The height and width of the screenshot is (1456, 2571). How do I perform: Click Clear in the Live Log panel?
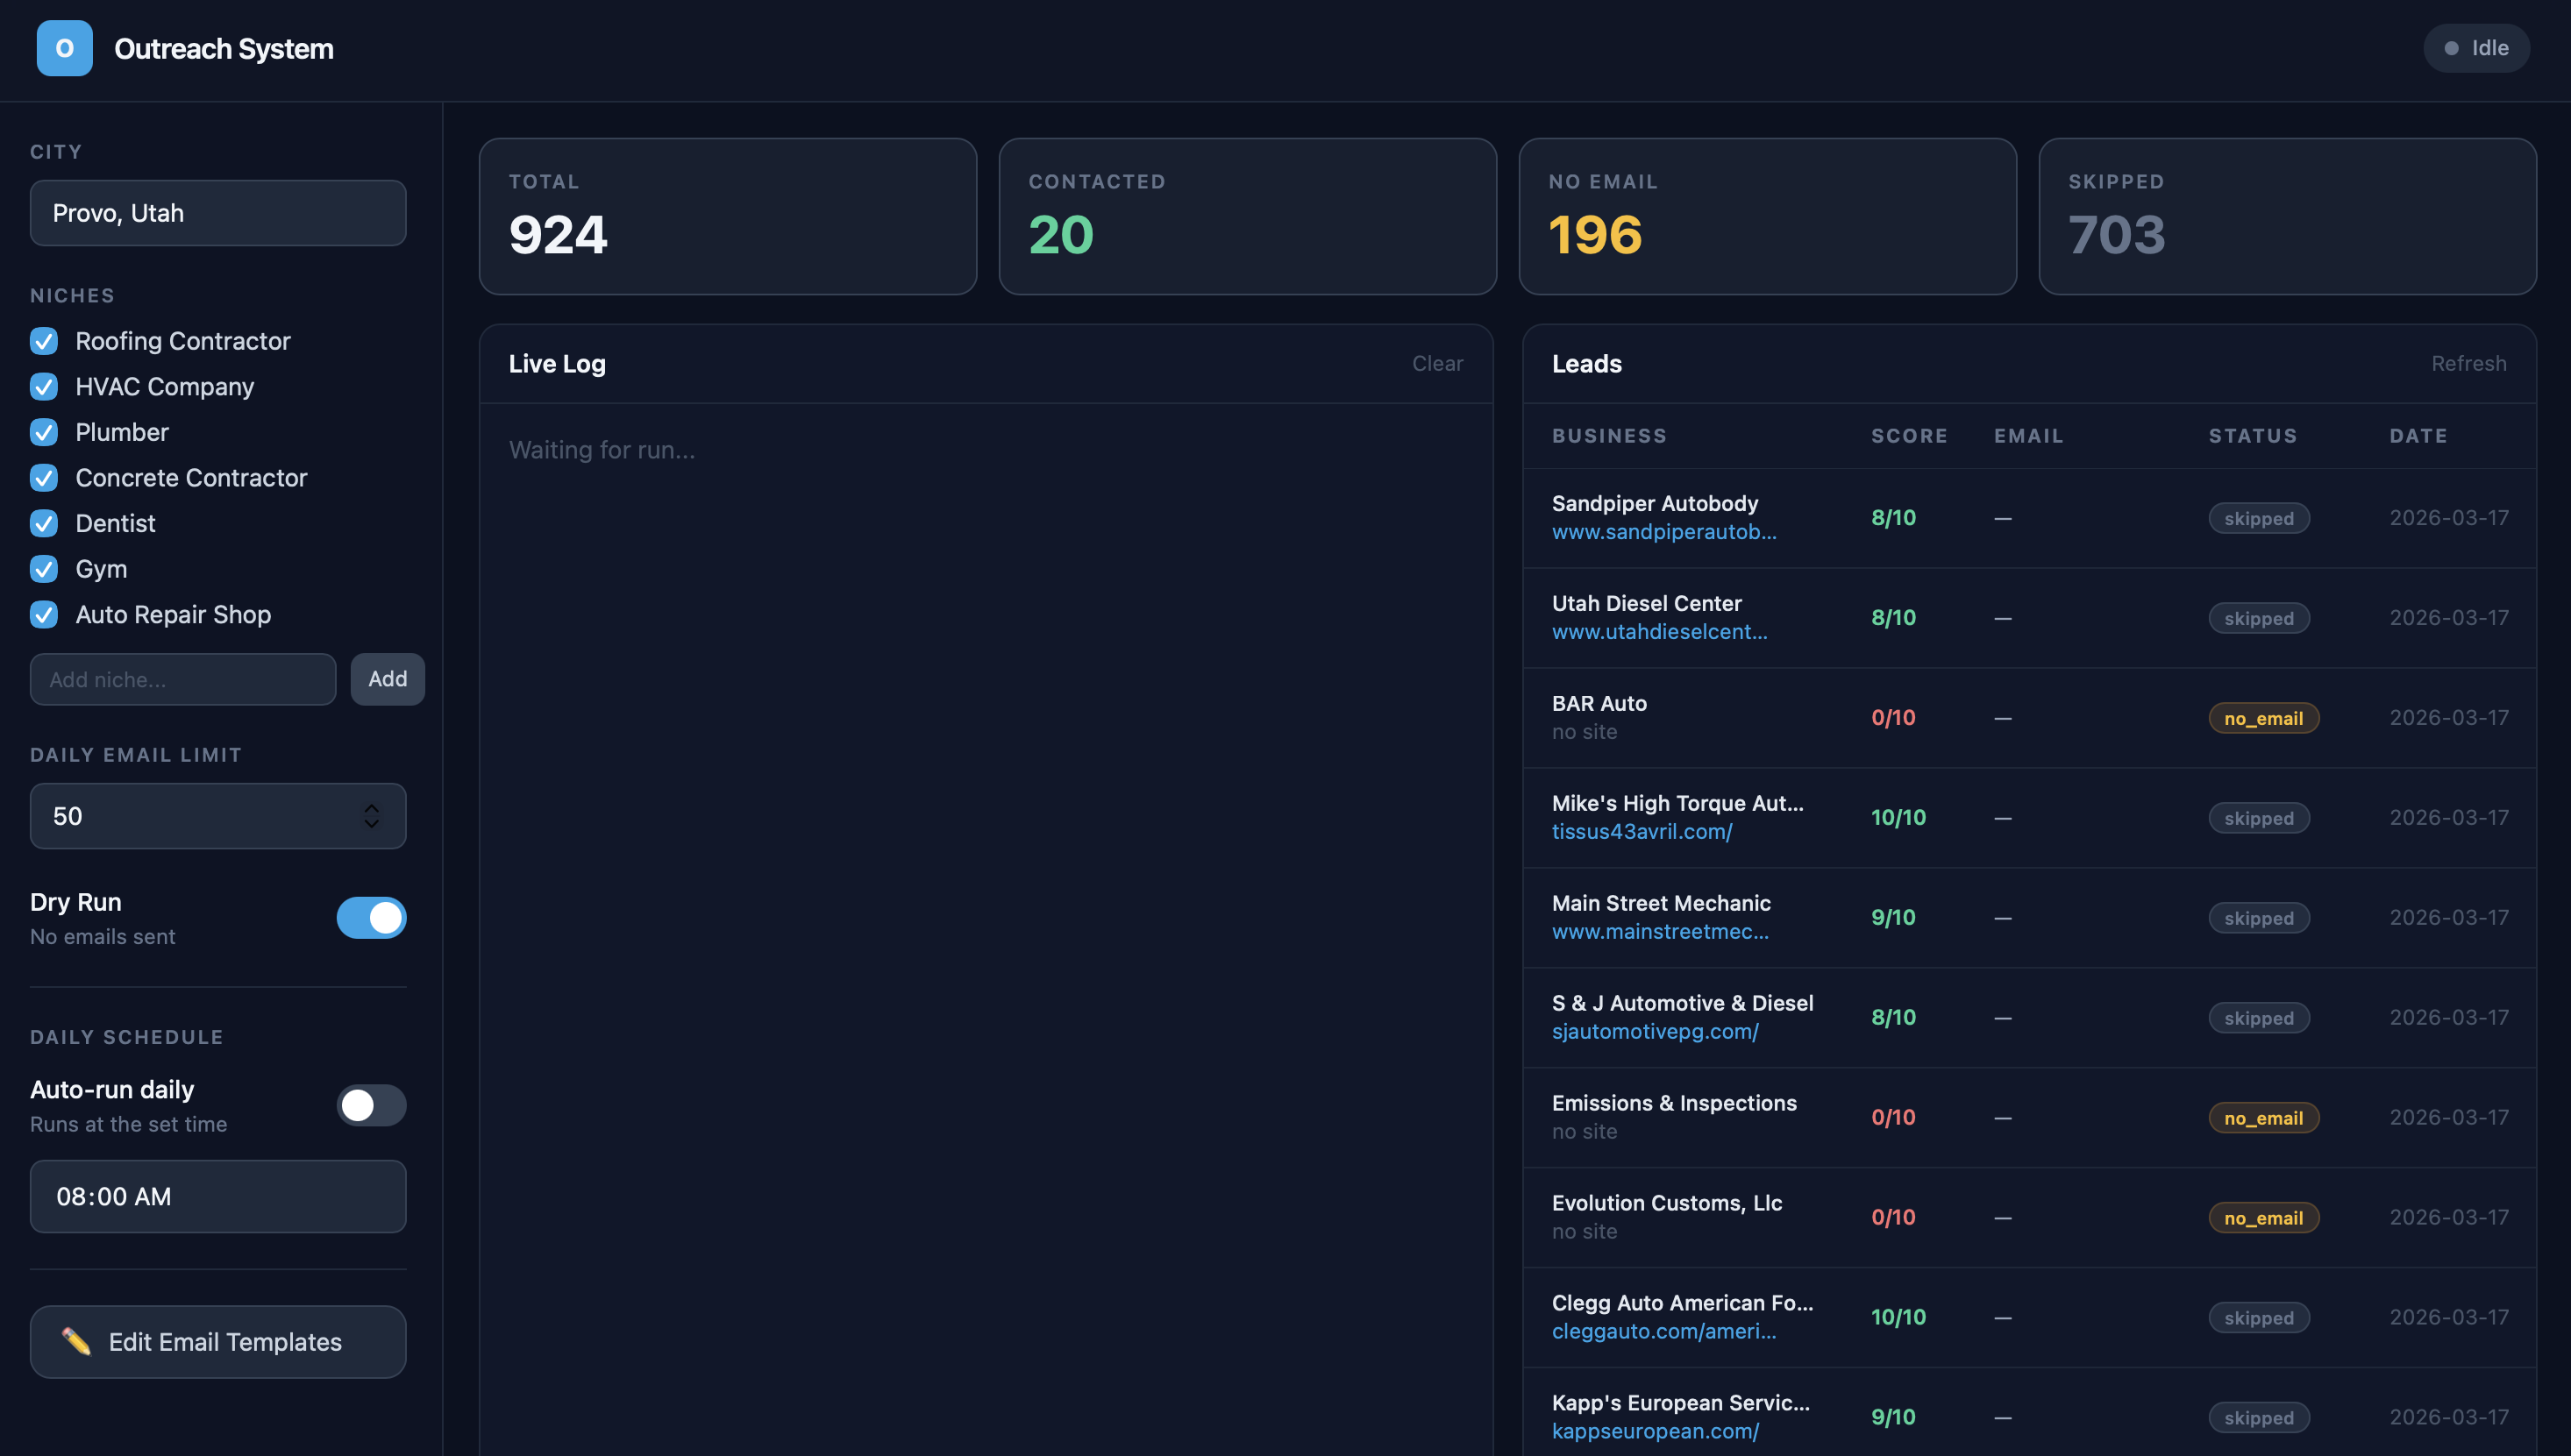1437,363
